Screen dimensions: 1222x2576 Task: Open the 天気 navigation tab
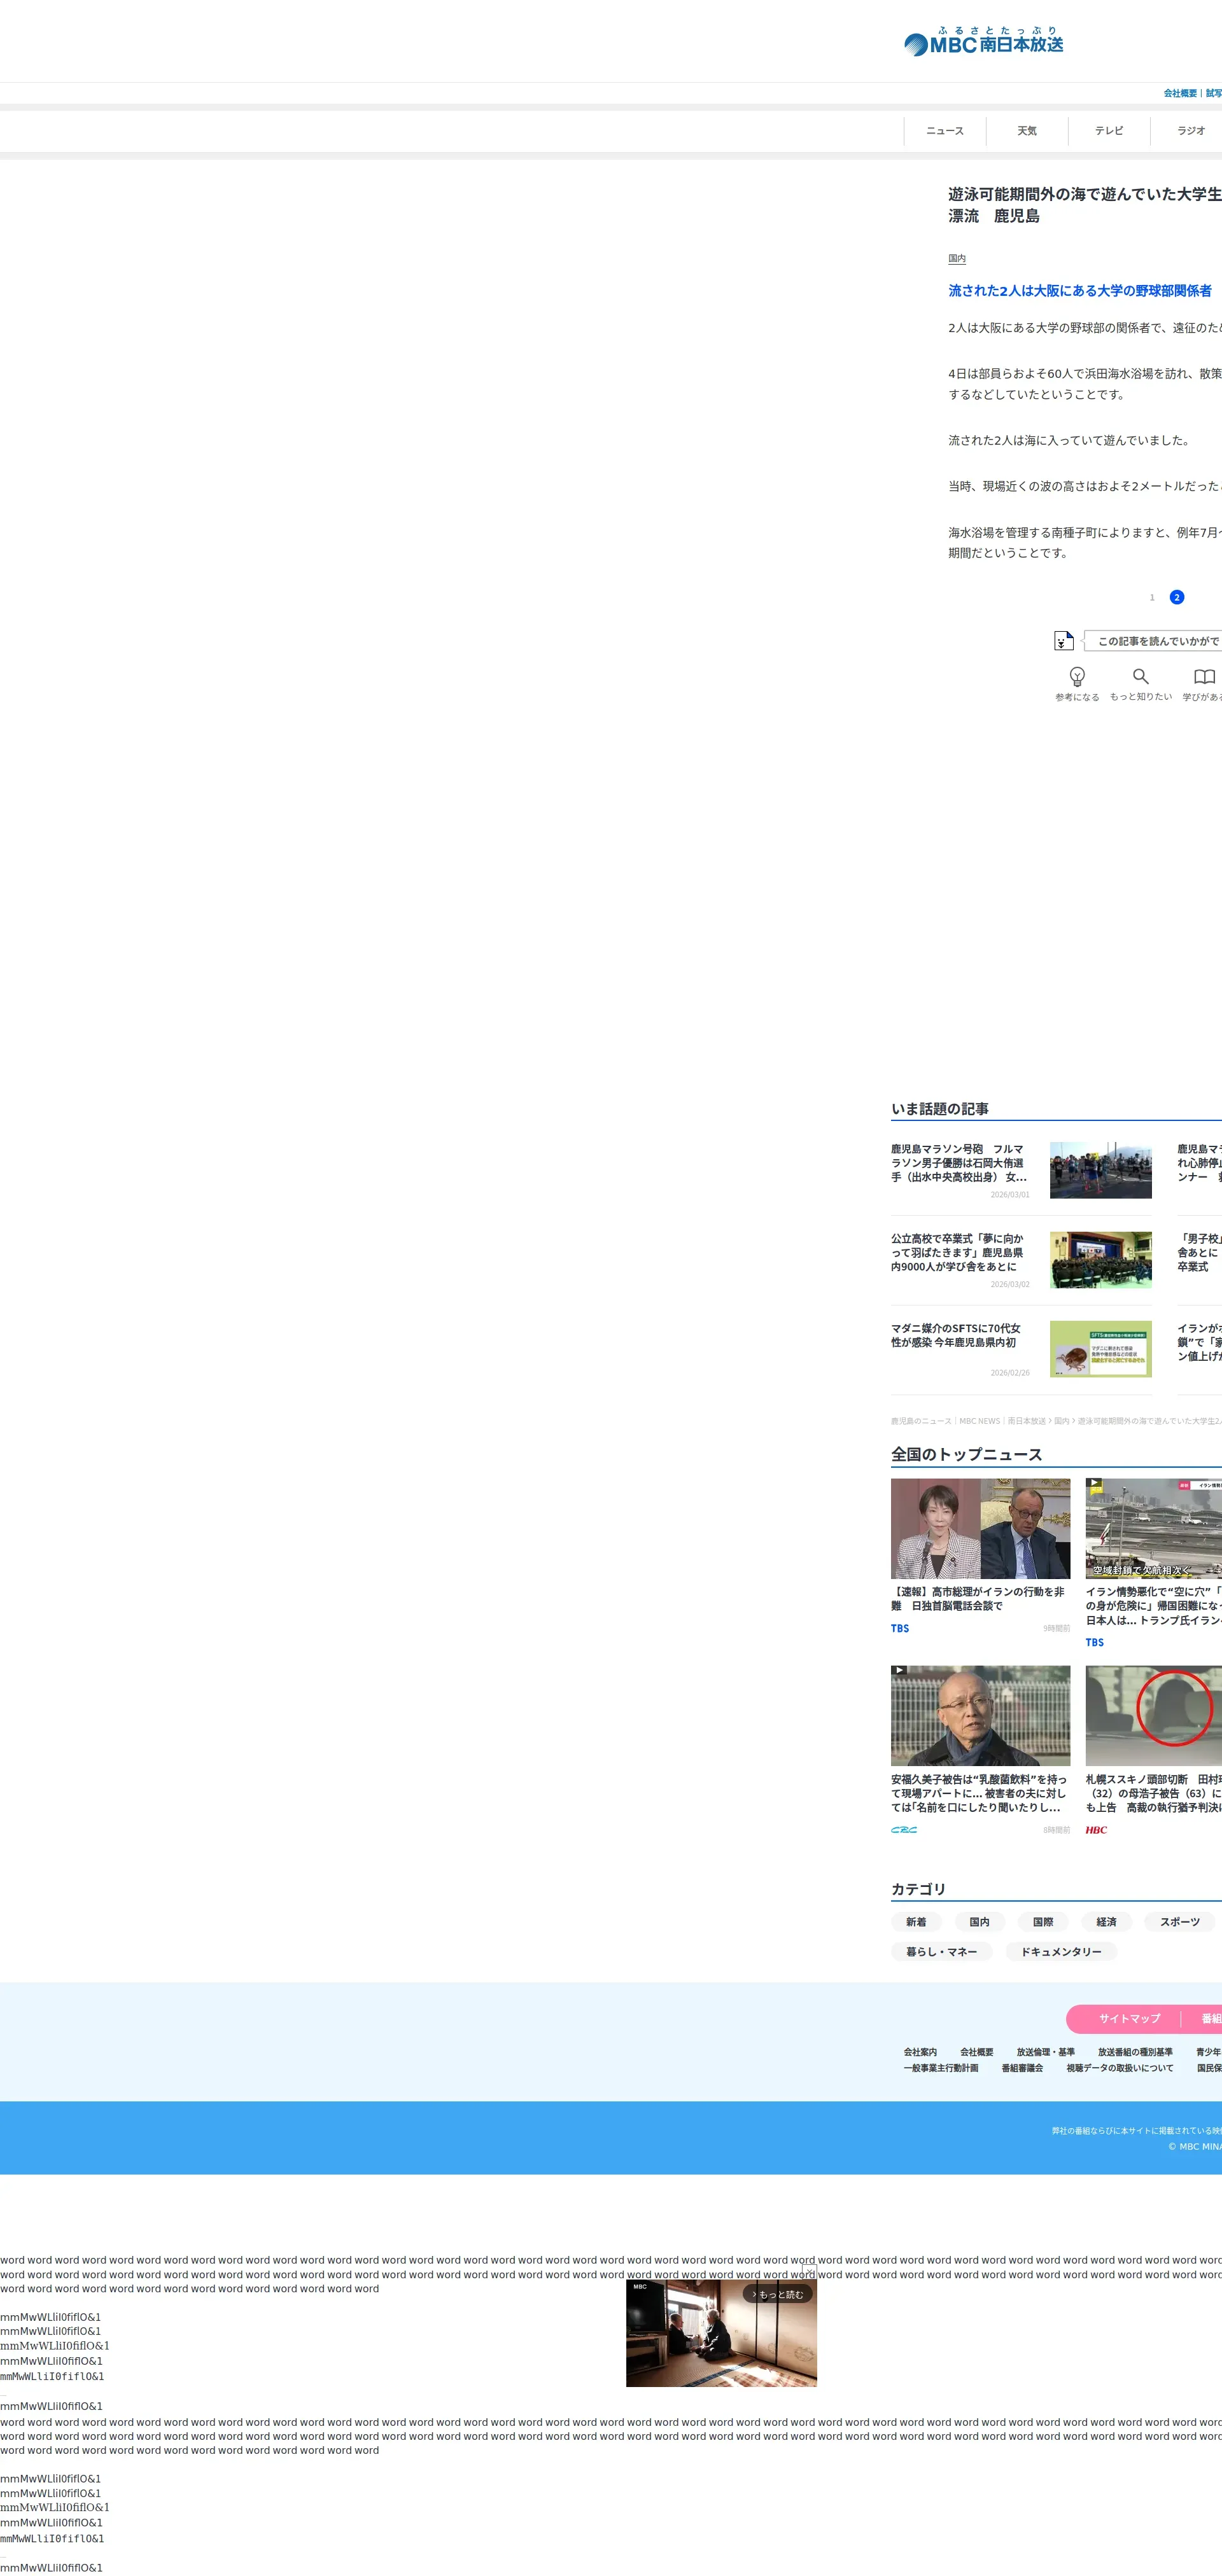point(1026,131)
